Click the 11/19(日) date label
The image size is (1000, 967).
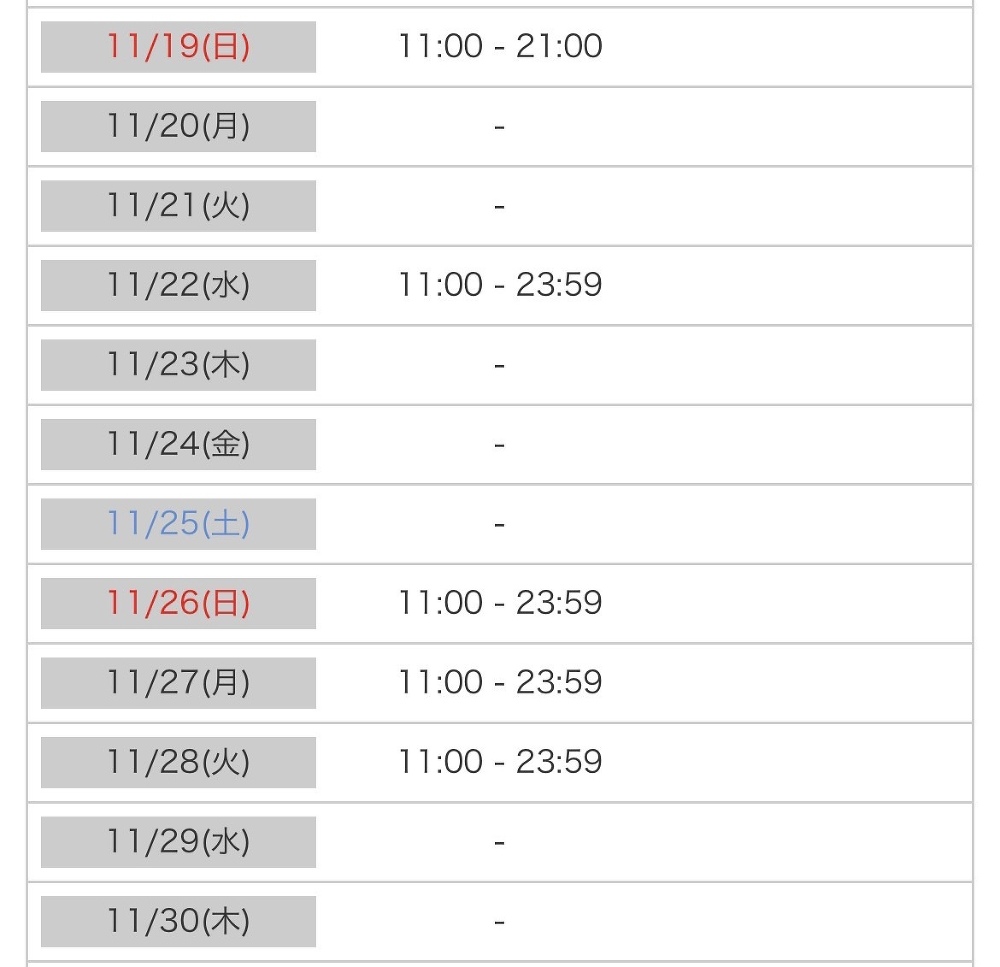(178, 47)
